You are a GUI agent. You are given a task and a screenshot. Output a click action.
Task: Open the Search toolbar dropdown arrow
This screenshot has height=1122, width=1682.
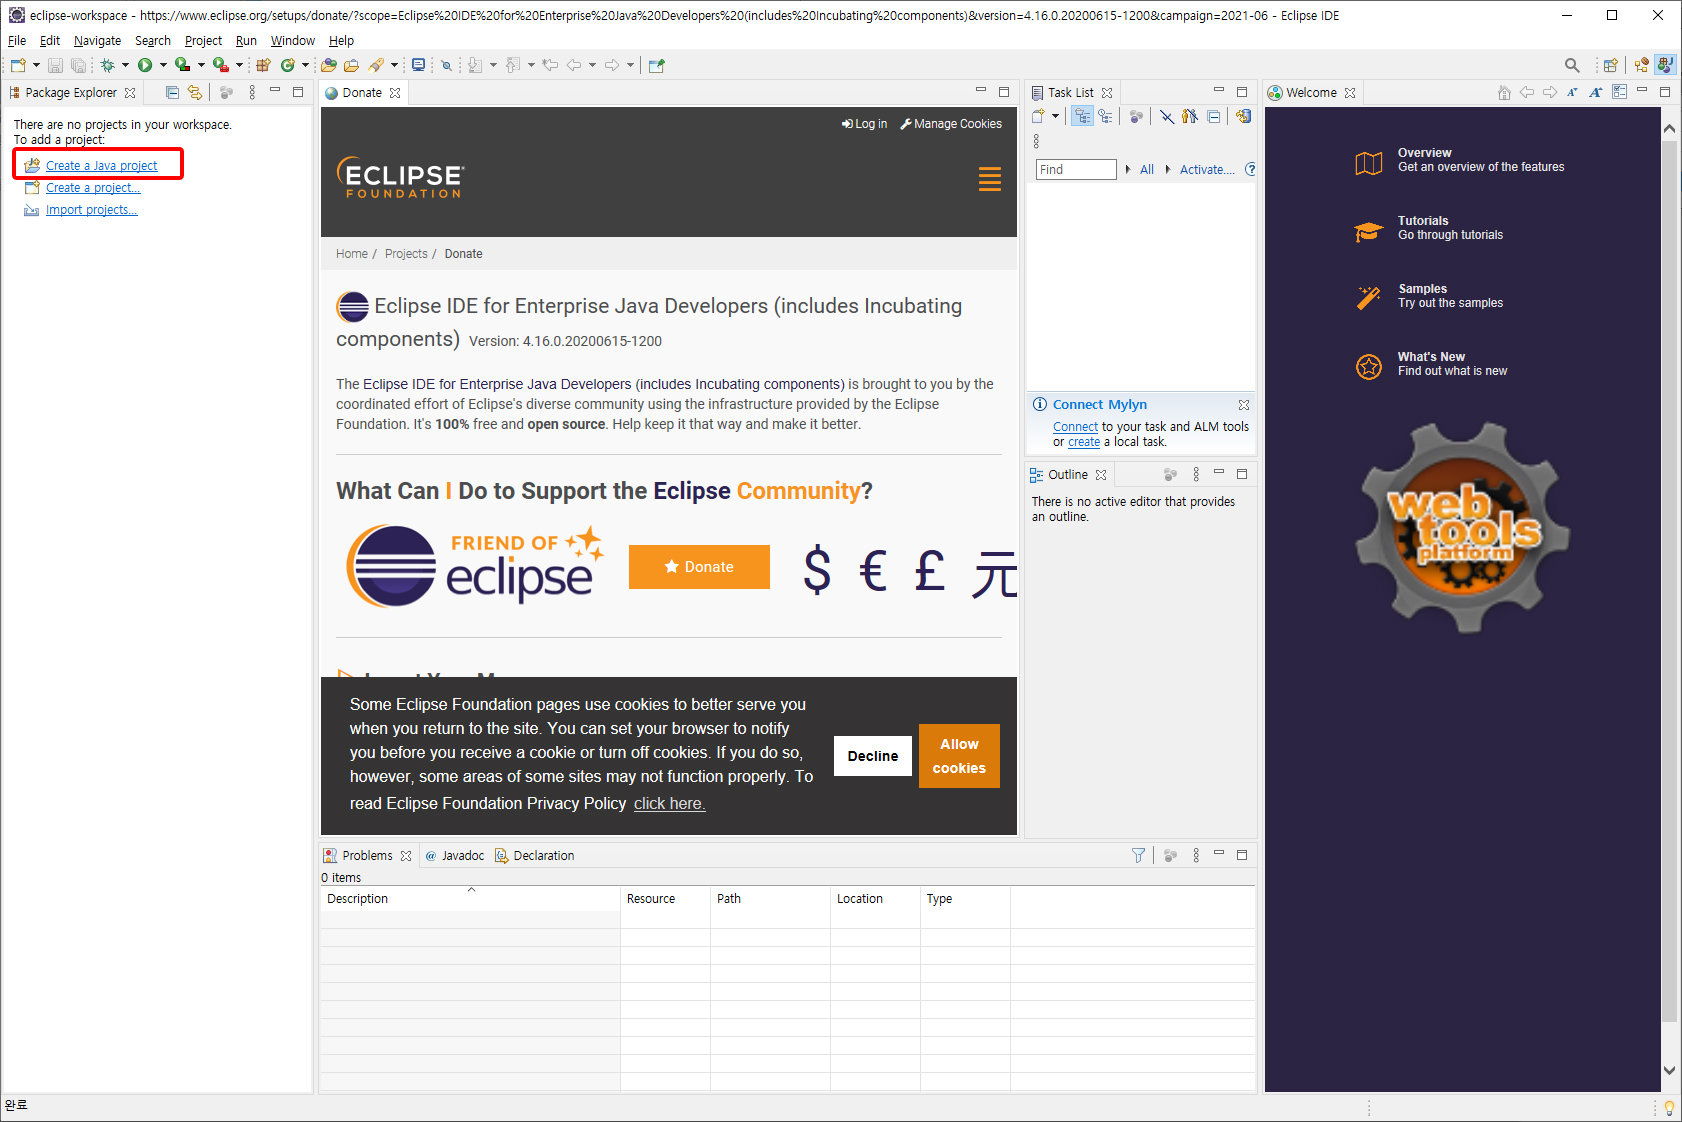pos(394,65)
